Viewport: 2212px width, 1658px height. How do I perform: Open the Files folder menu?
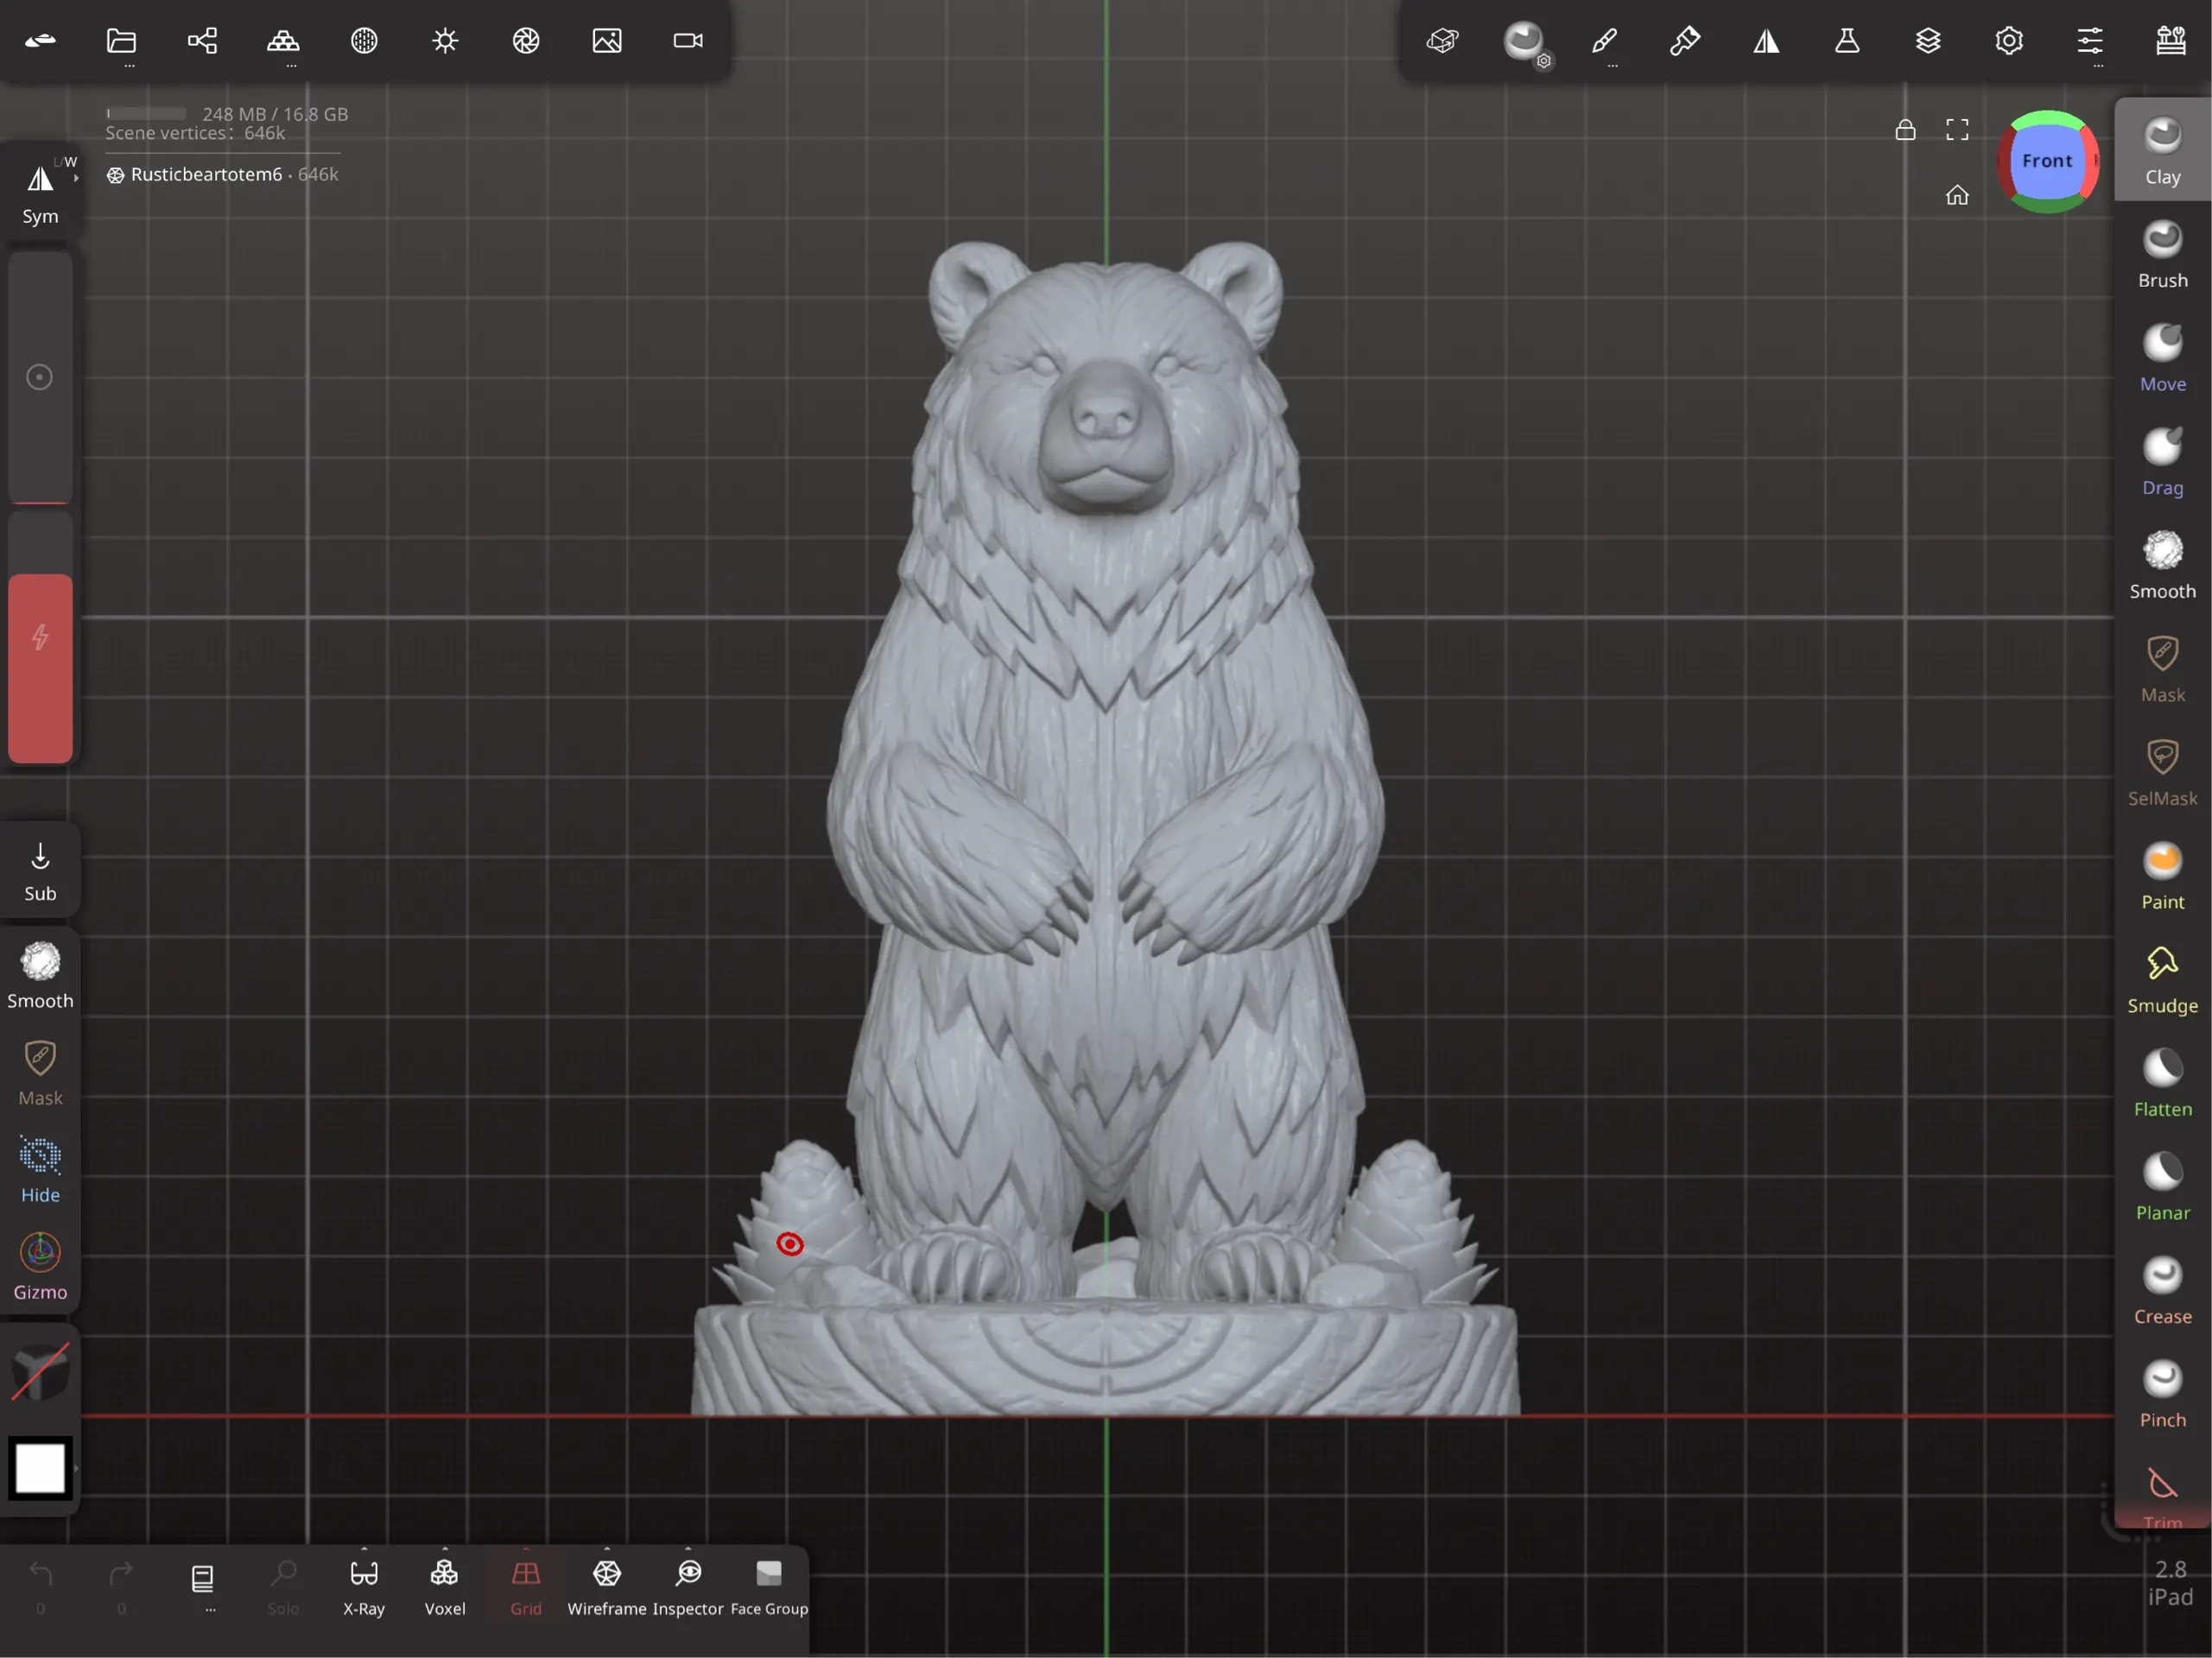point(121,41)
